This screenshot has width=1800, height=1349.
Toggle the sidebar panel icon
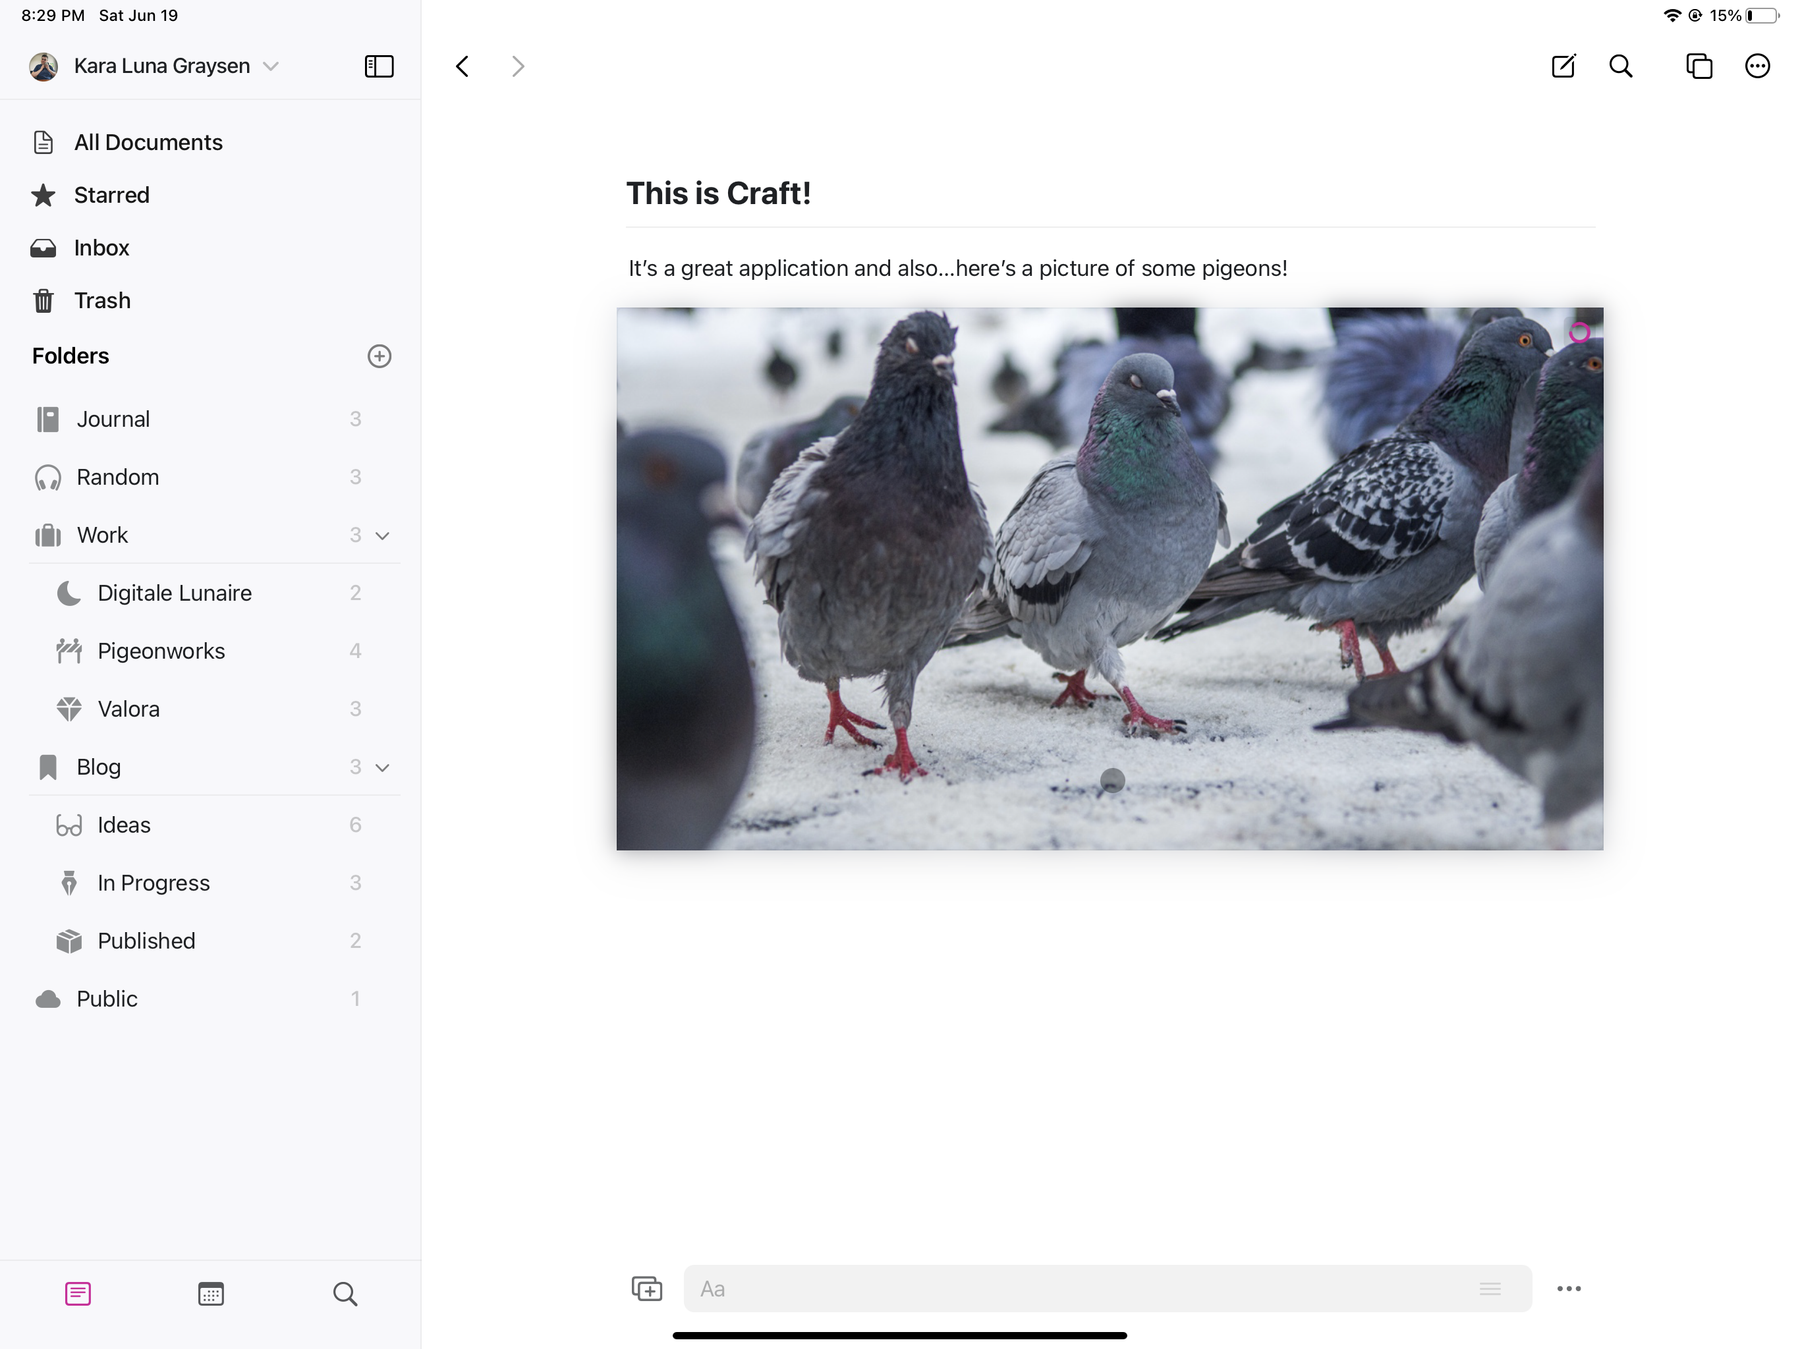point(379,66)
